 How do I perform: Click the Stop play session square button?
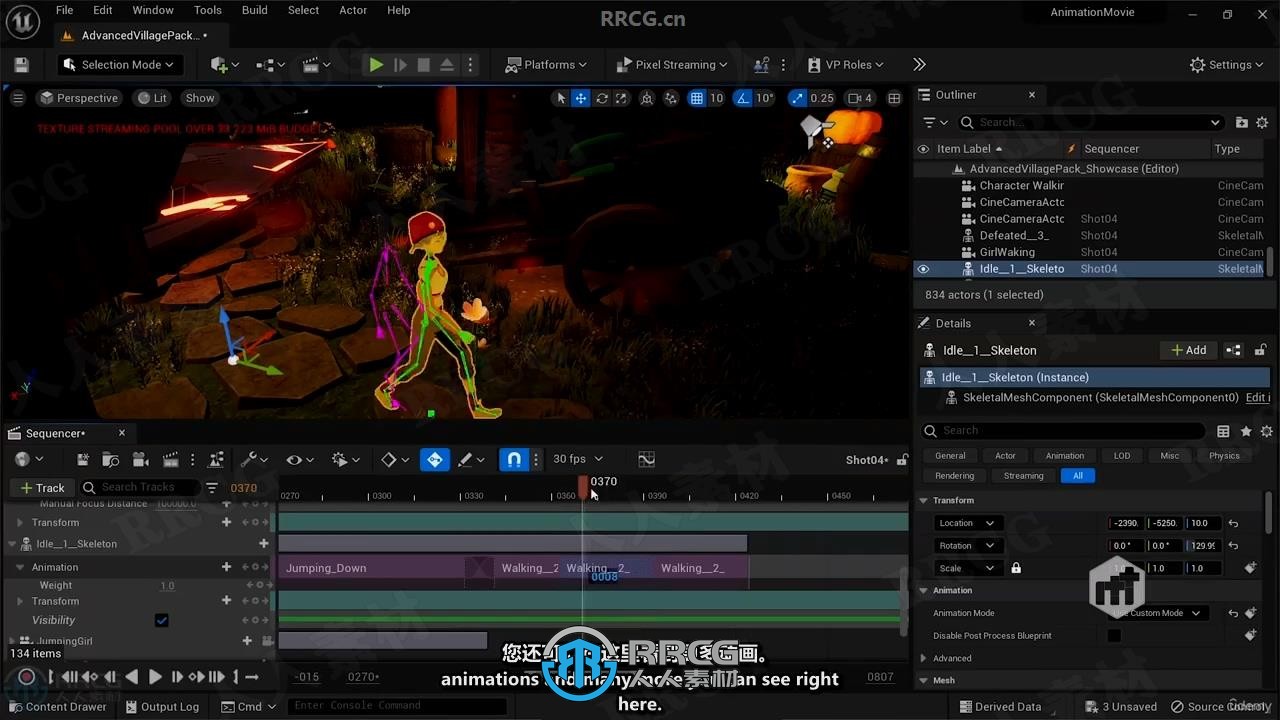coord(423,65)
